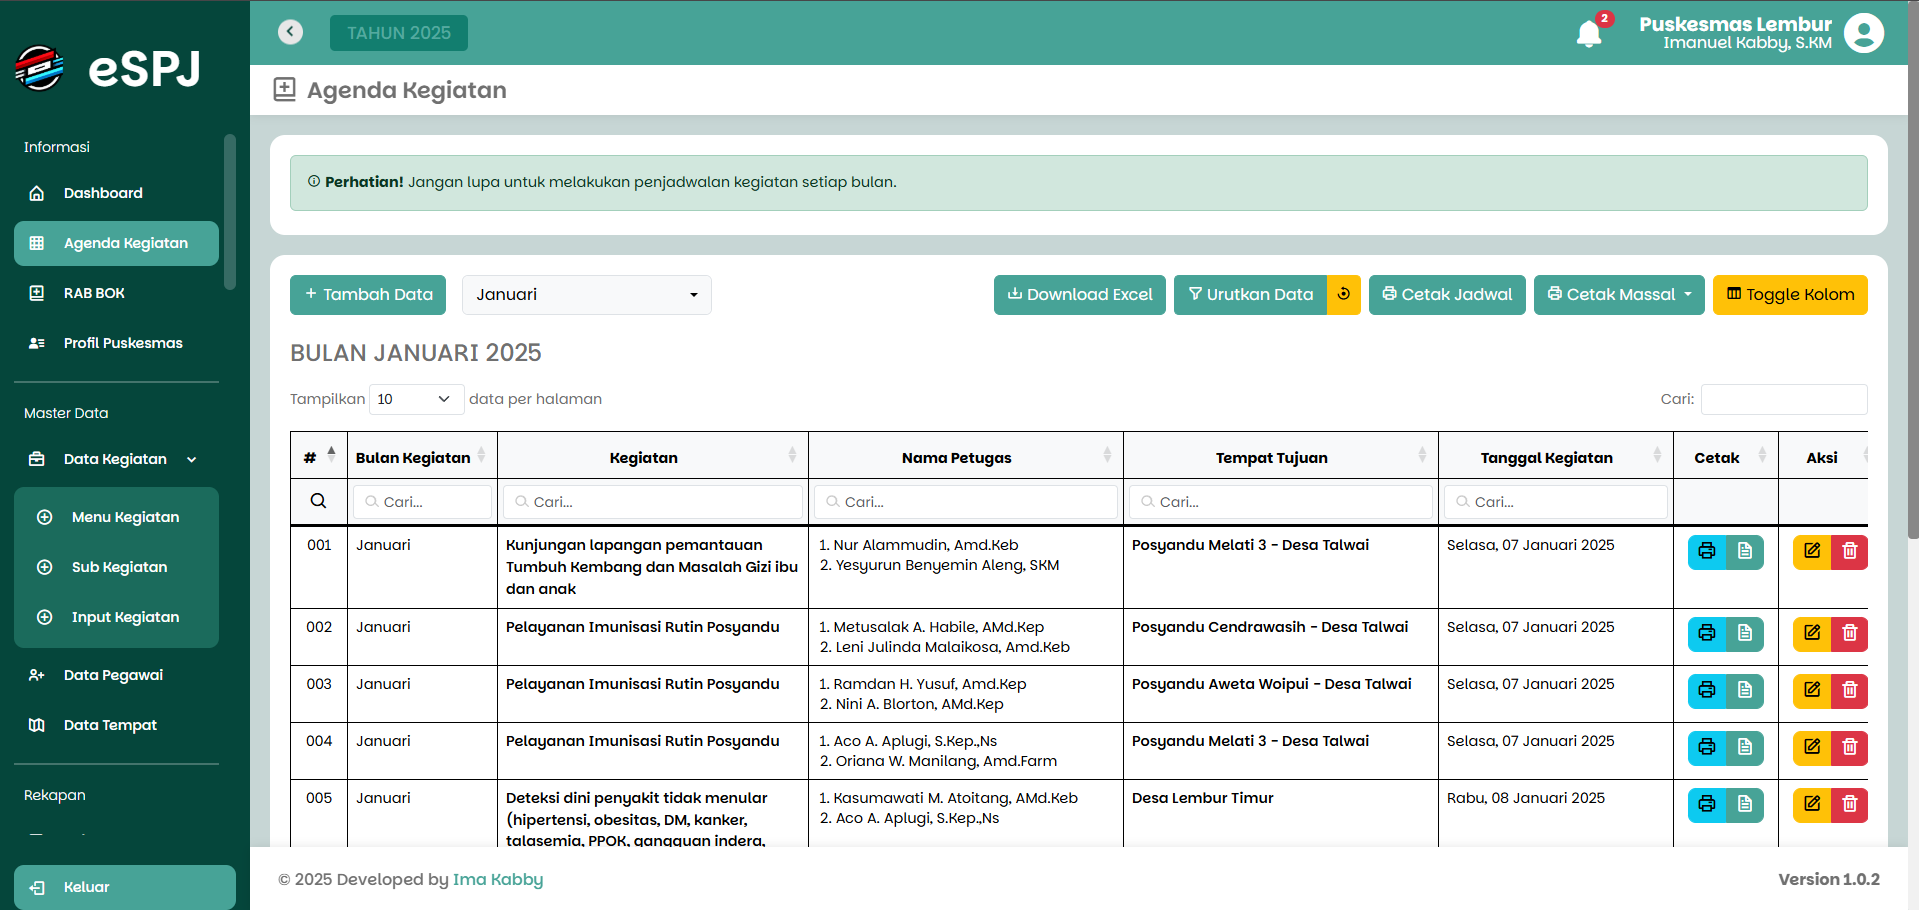
Task: Sort by Nama Petugas column
Action: (966, 457)
